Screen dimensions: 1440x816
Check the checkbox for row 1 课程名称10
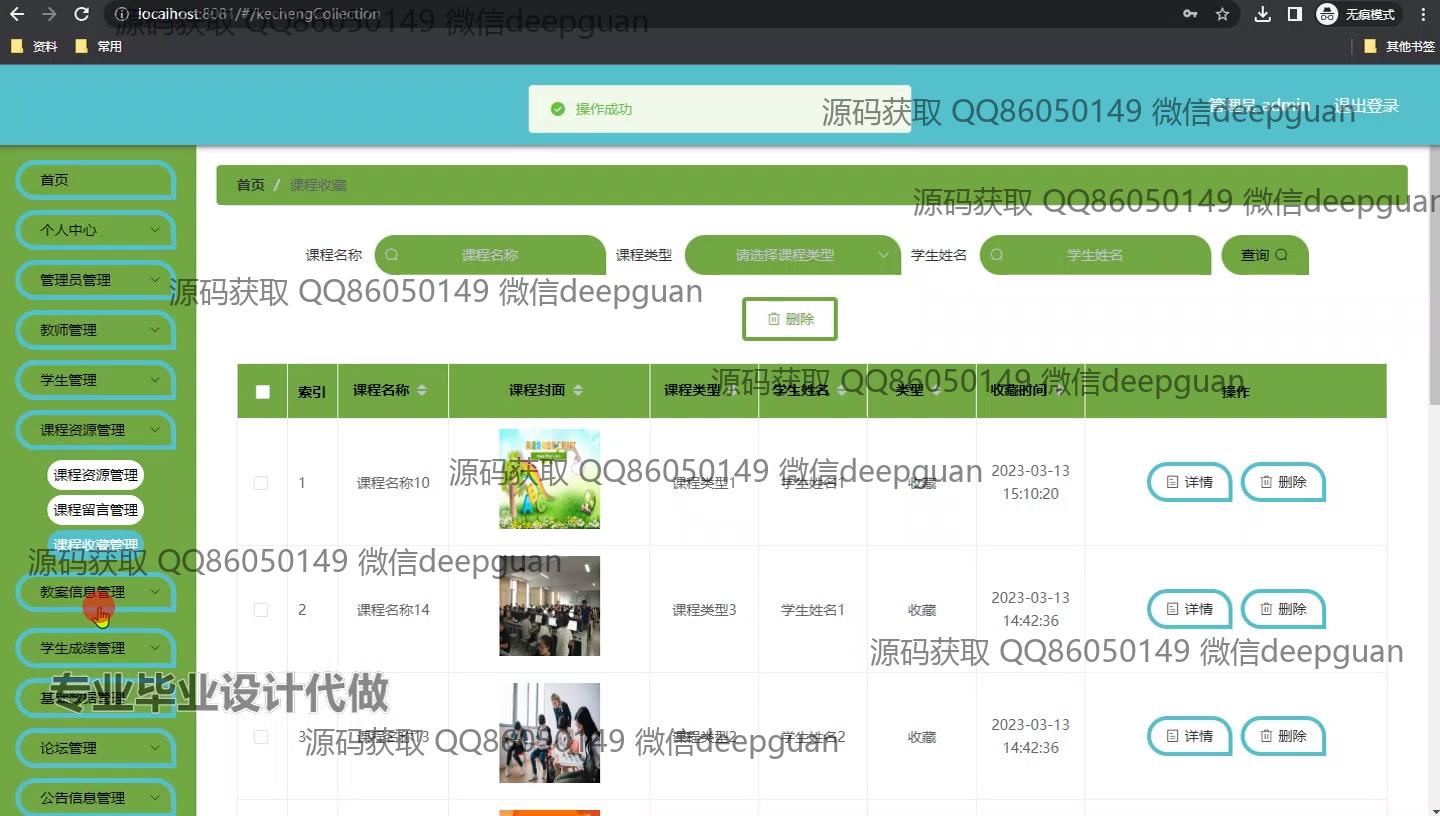coord(261,482)
